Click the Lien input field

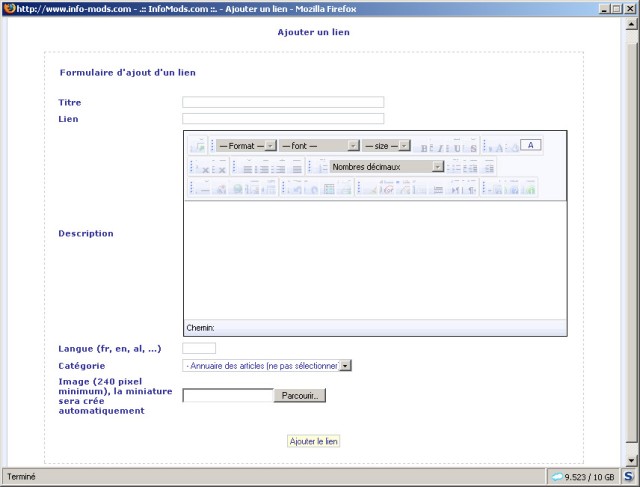coord(283,119)
